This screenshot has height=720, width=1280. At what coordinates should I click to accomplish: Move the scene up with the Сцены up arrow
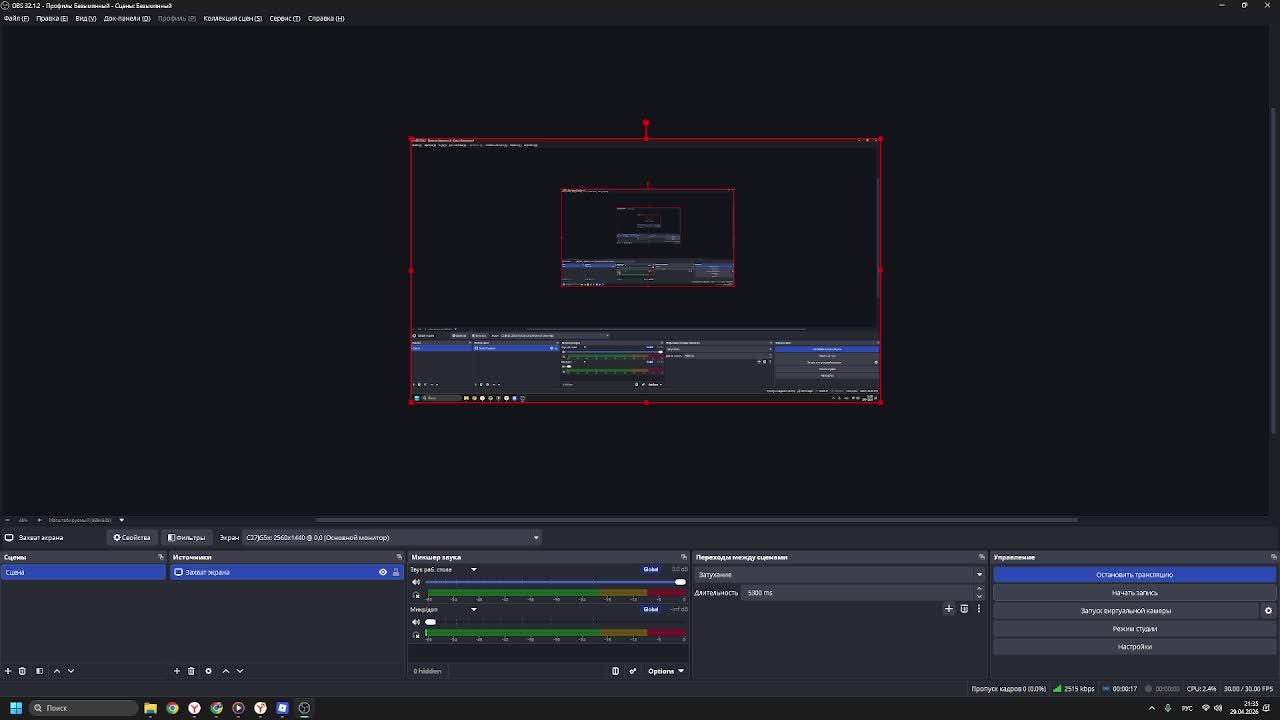(56, 671)
